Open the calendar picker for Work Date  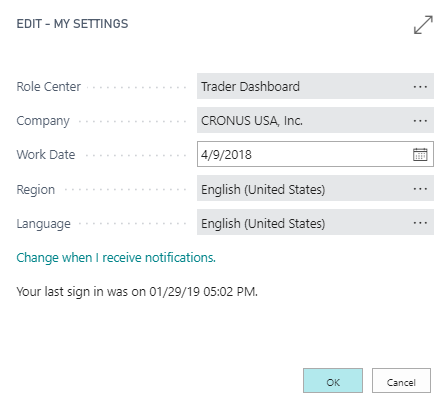click(420, 154)
